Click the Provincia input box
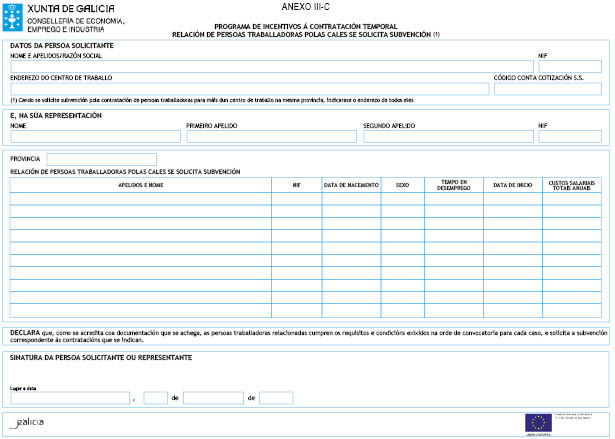 [x=102, y=159]
